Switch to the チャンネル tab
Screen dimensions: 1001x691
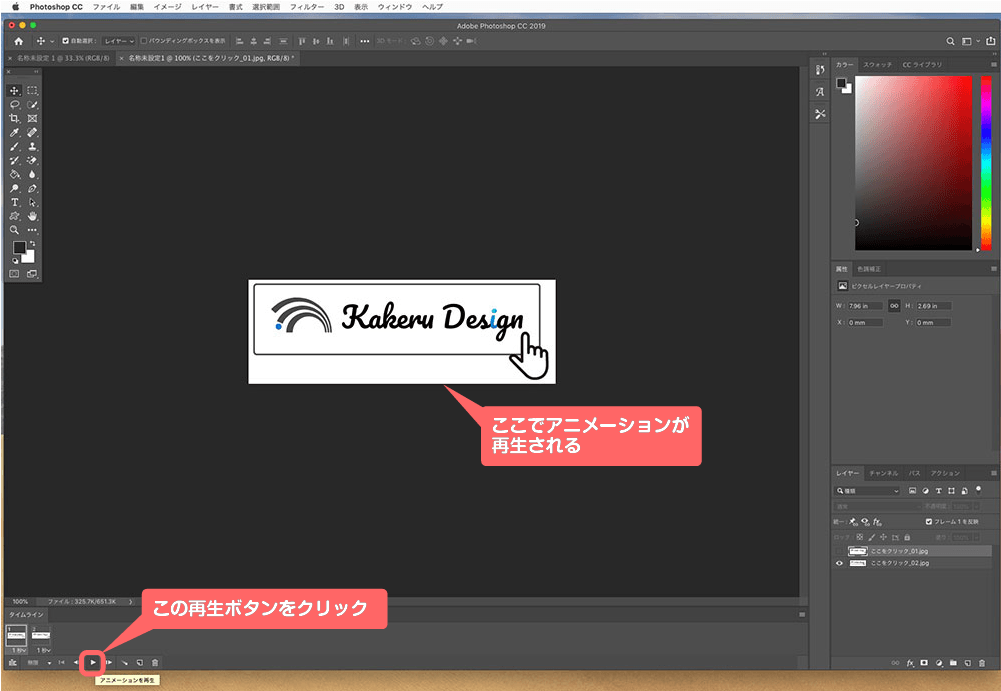click(x=884, y=473)
